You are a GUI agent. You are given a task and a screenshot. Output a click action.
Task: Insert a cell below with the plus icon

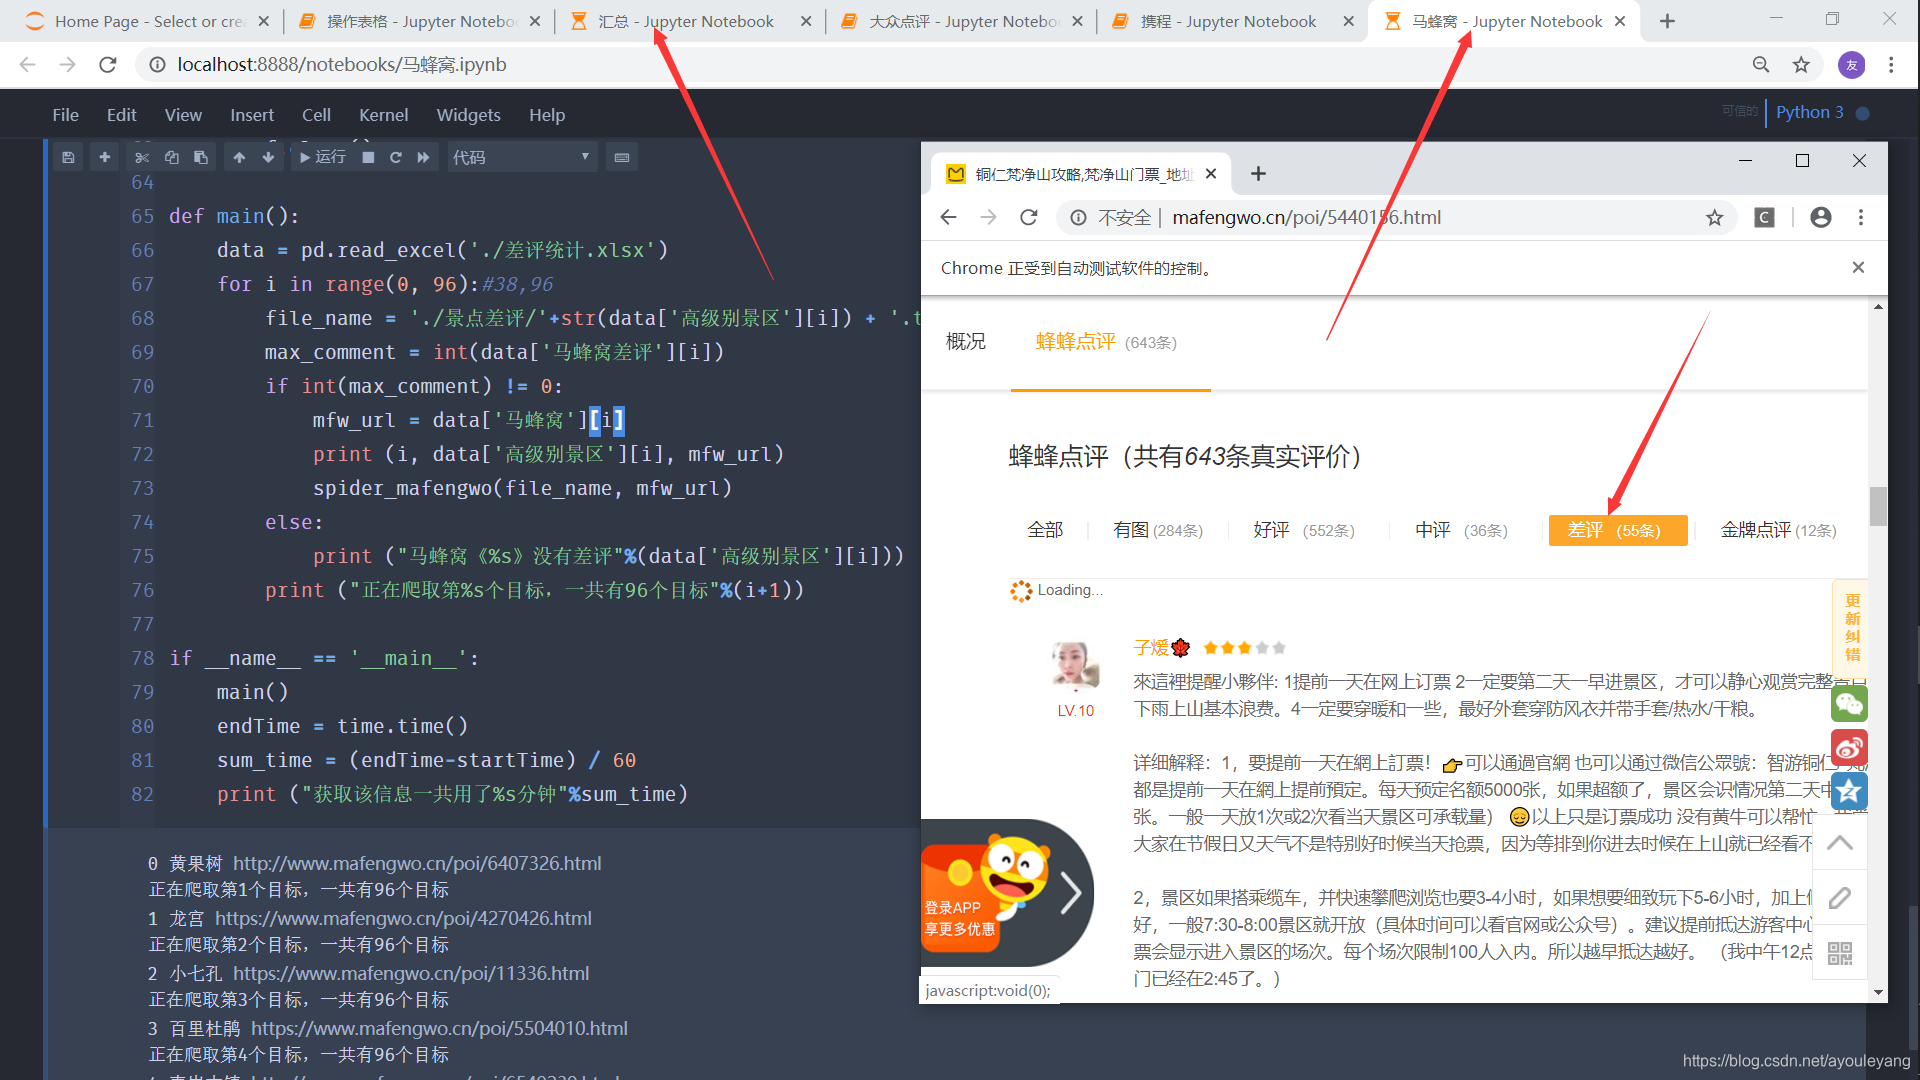(104, 157)
